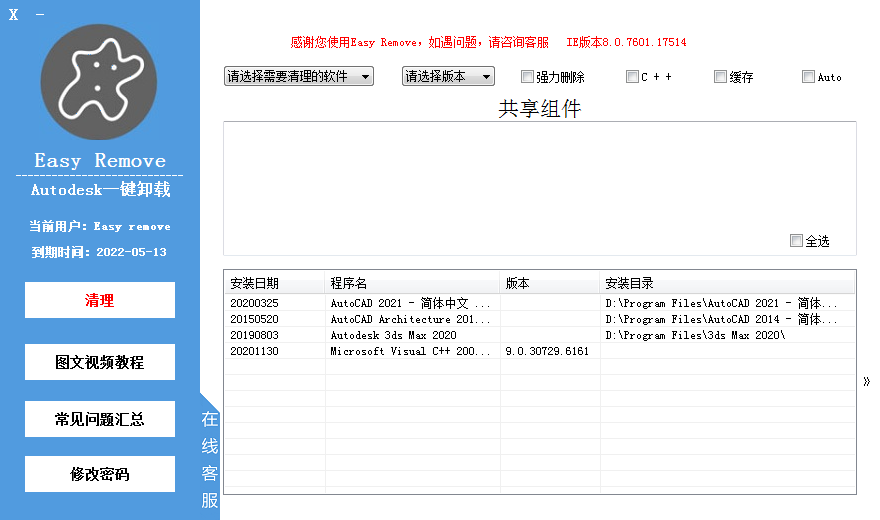
Task: Click version cell 9.0.30729.6161
Action: 547,351
